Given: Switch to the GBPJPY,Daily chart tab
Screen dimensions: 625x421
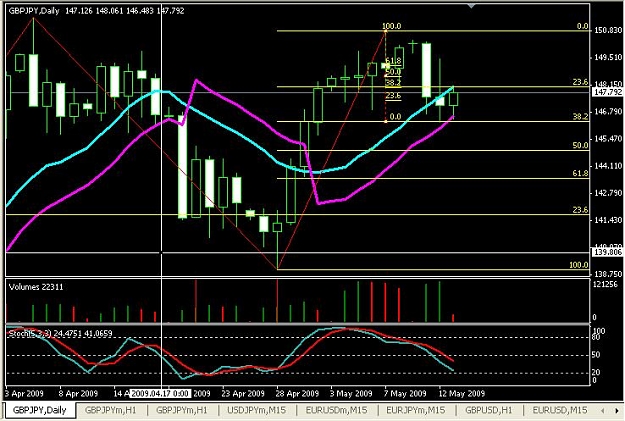Looking at the screenshot, I should [x=39, y=410].
